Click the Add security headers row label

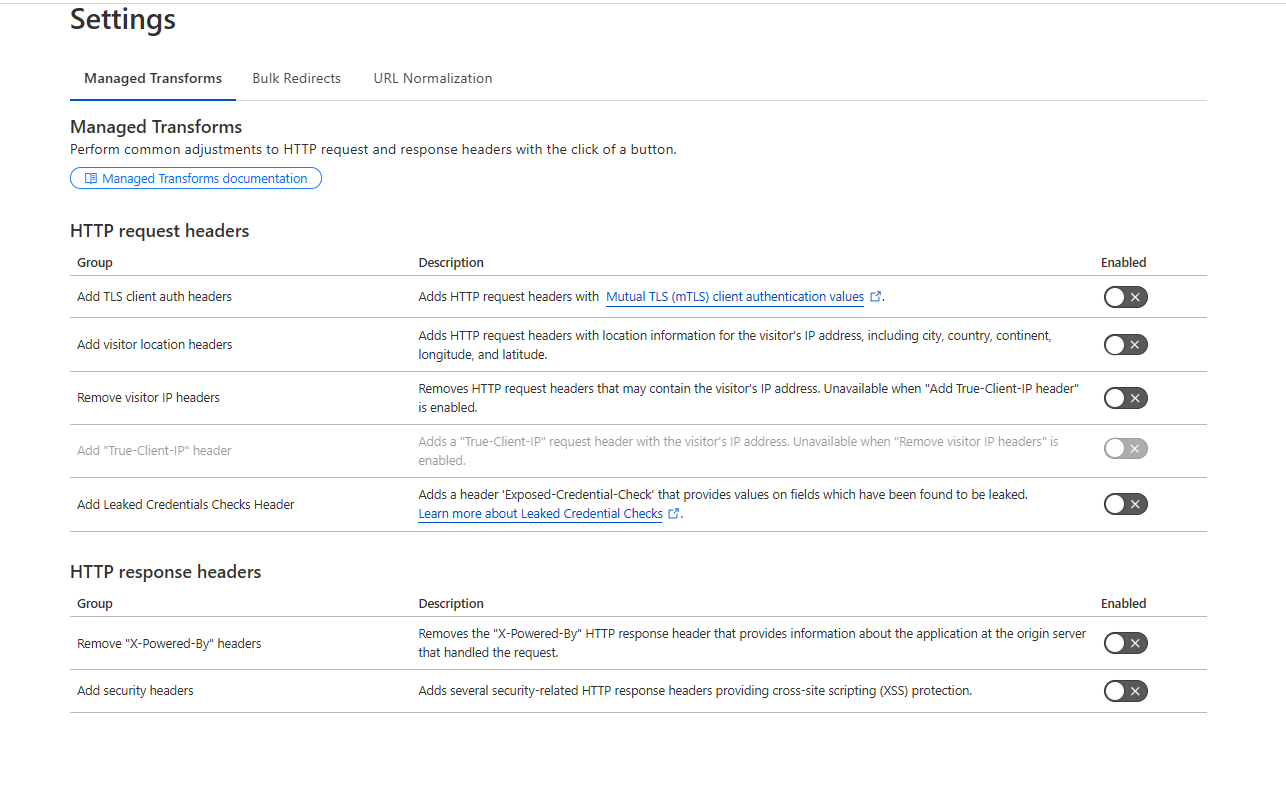point(135,691)
